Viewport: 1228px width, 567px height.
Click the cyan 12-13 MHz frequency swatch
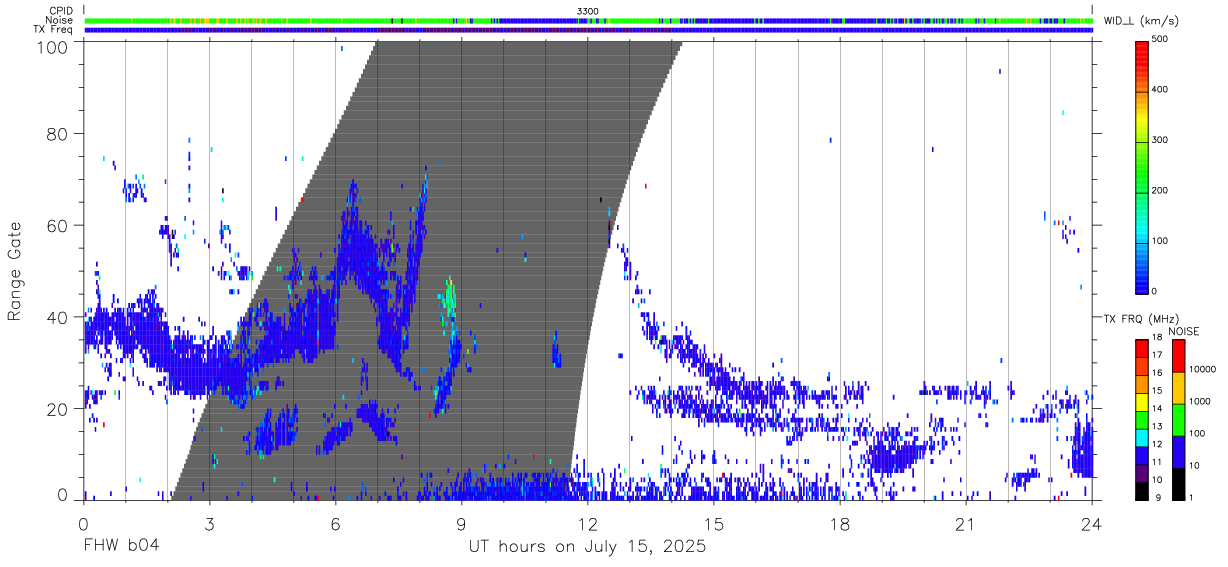tap(1141, 437)
